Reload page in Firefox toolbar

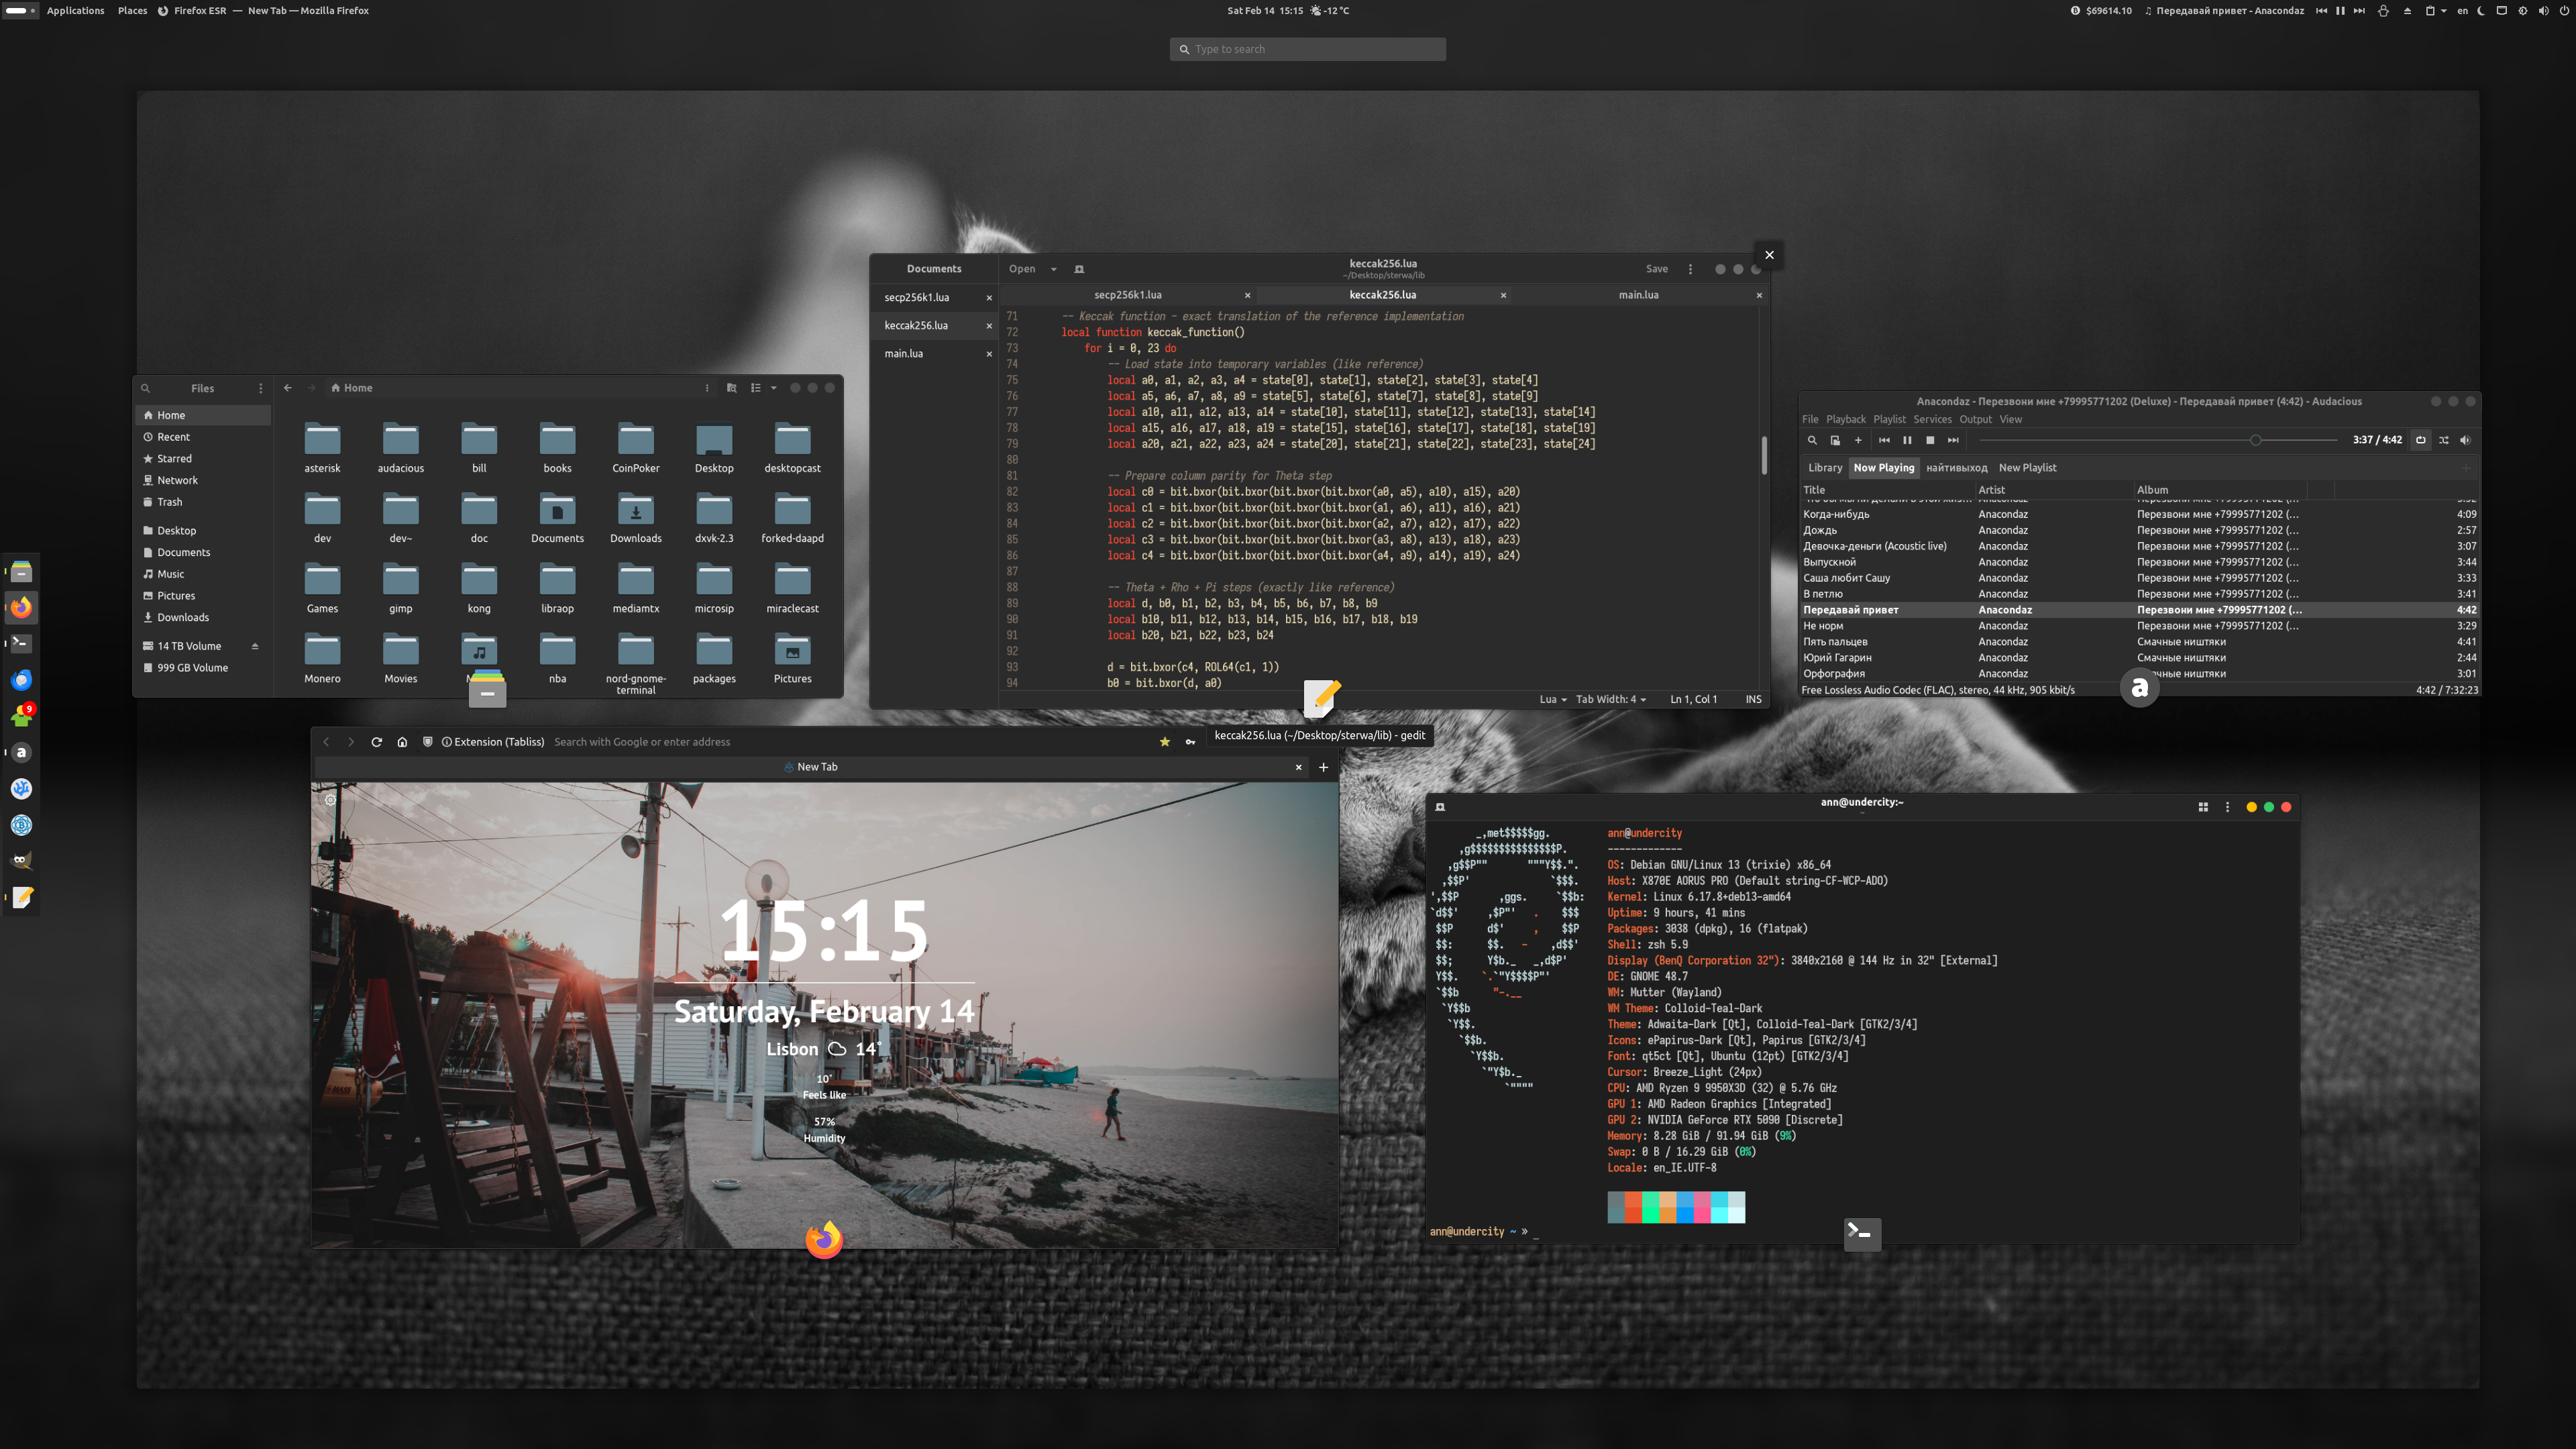click(x=377, y=742)
